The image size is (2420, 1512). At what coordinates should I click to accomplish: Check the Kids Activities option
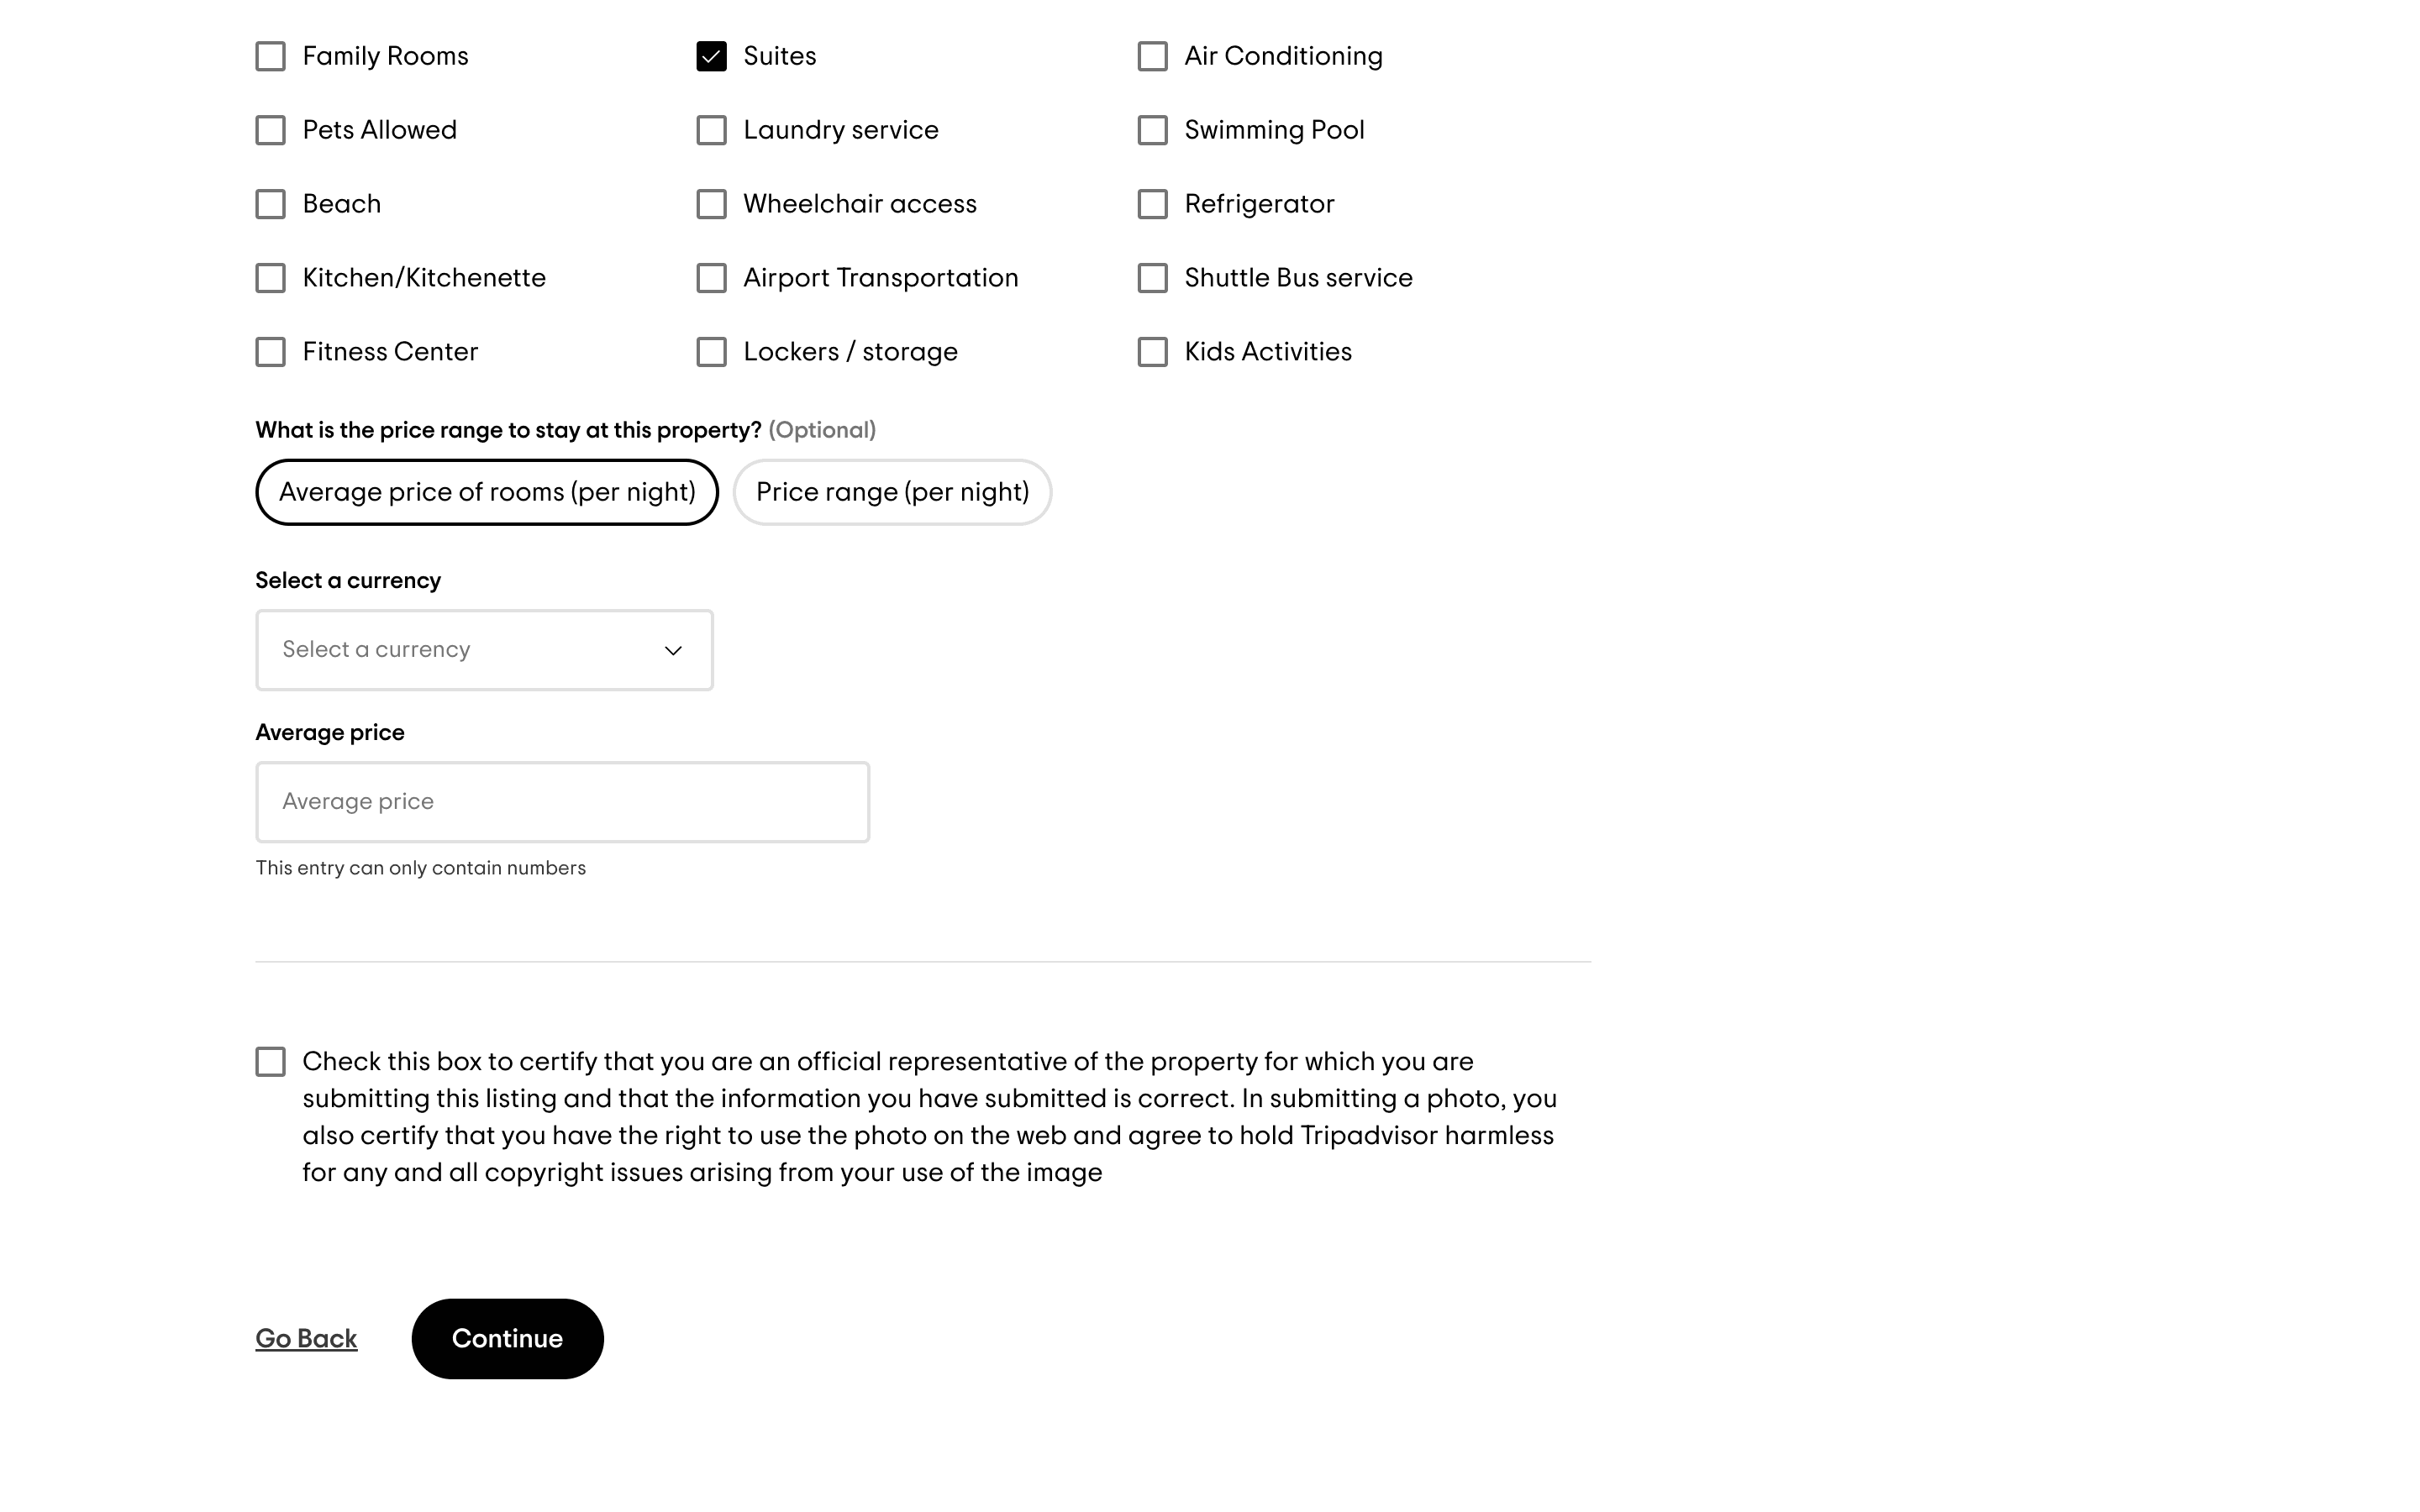(1152, 352)
